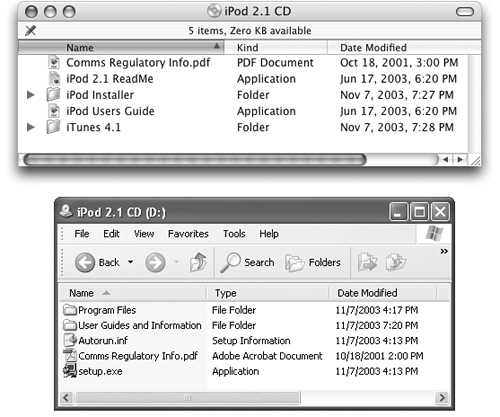This screenshot has height=417, width=500.
Task: Click the drive icon in Explorer title bar
Action: (x=66, y=211)
